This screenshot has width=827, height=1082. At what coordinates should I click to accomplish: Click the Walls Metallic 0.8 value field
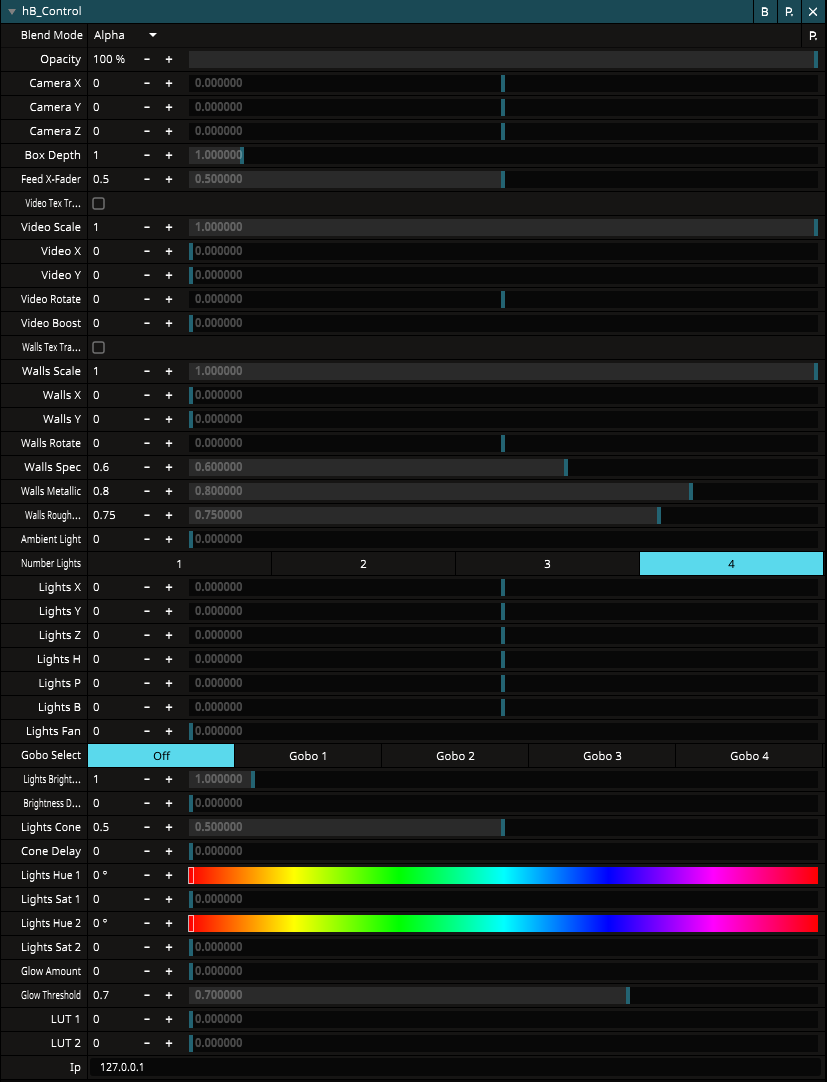113,491
